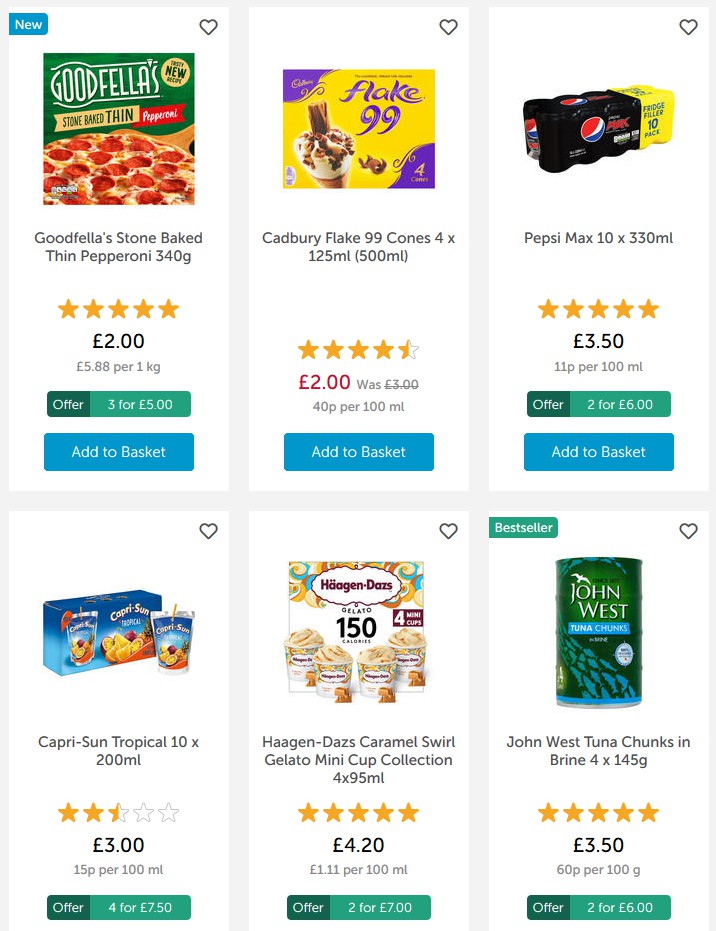Click the heart on John West Tuna Chunks
The height and width of the screenshot is (931, 716).
(x=688, y=531)
